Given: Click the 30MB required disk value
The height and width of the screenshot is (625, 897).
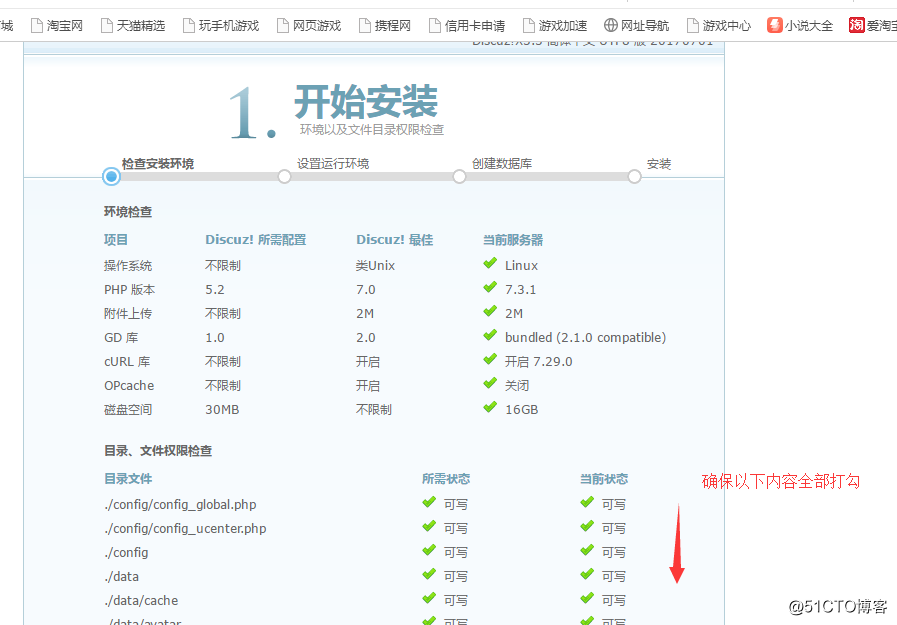Looking at the screenshot, I should coord(222,410).
